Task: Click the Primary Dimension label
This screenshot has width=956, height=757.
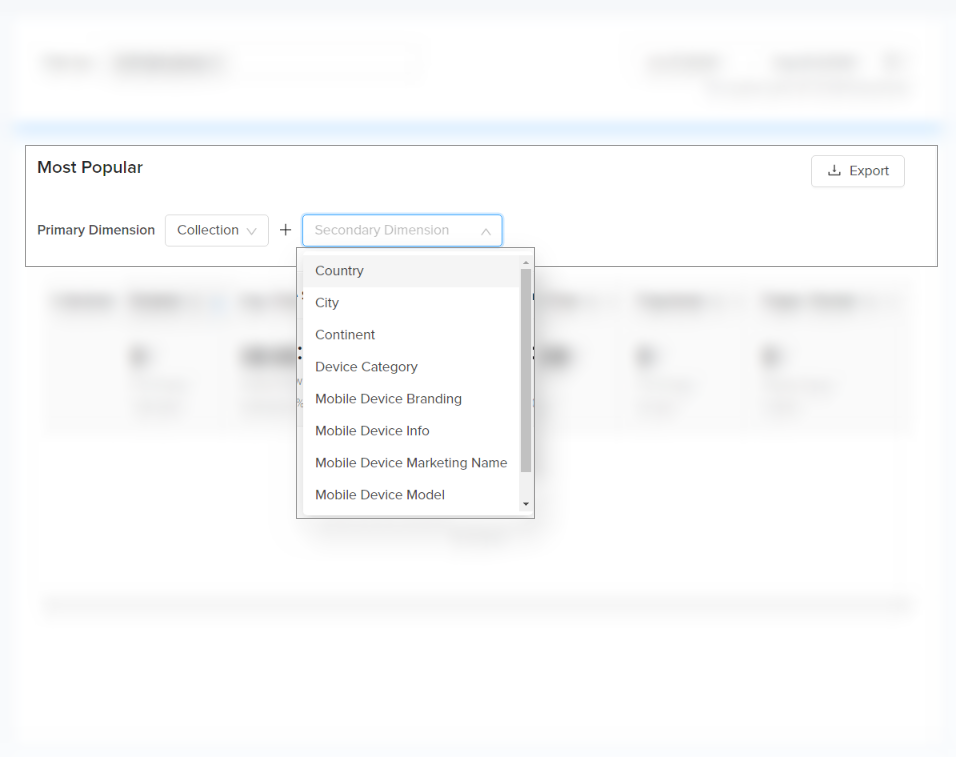Action: (96, 230)
